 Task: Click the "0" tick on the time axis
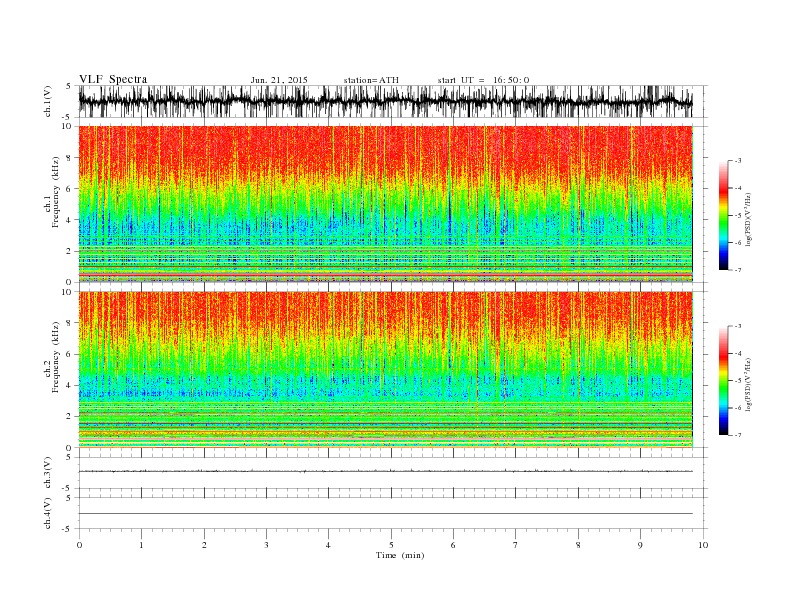[x=79, y=545]
